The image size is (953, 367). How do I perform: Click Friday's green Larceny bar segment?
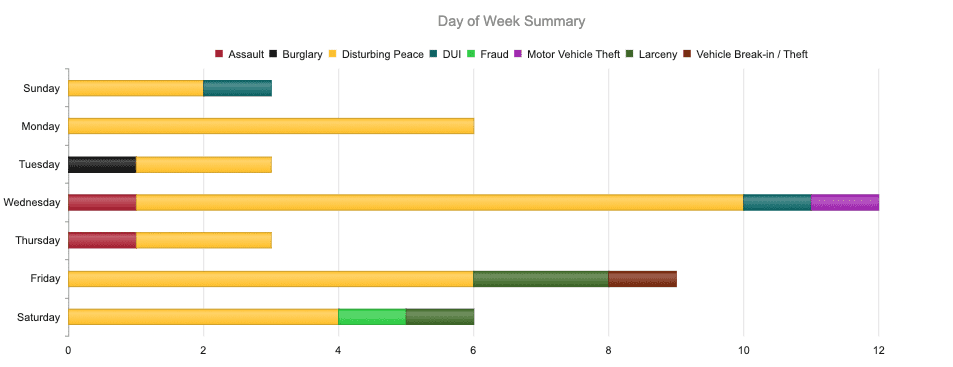click(x=541, y=279)
